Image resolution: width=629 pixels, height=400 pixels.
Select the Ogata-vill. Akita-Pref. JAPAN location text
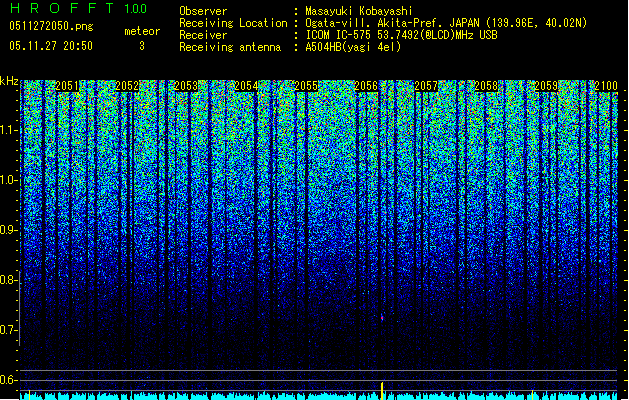pyautogui.click(x=446, y=23)
